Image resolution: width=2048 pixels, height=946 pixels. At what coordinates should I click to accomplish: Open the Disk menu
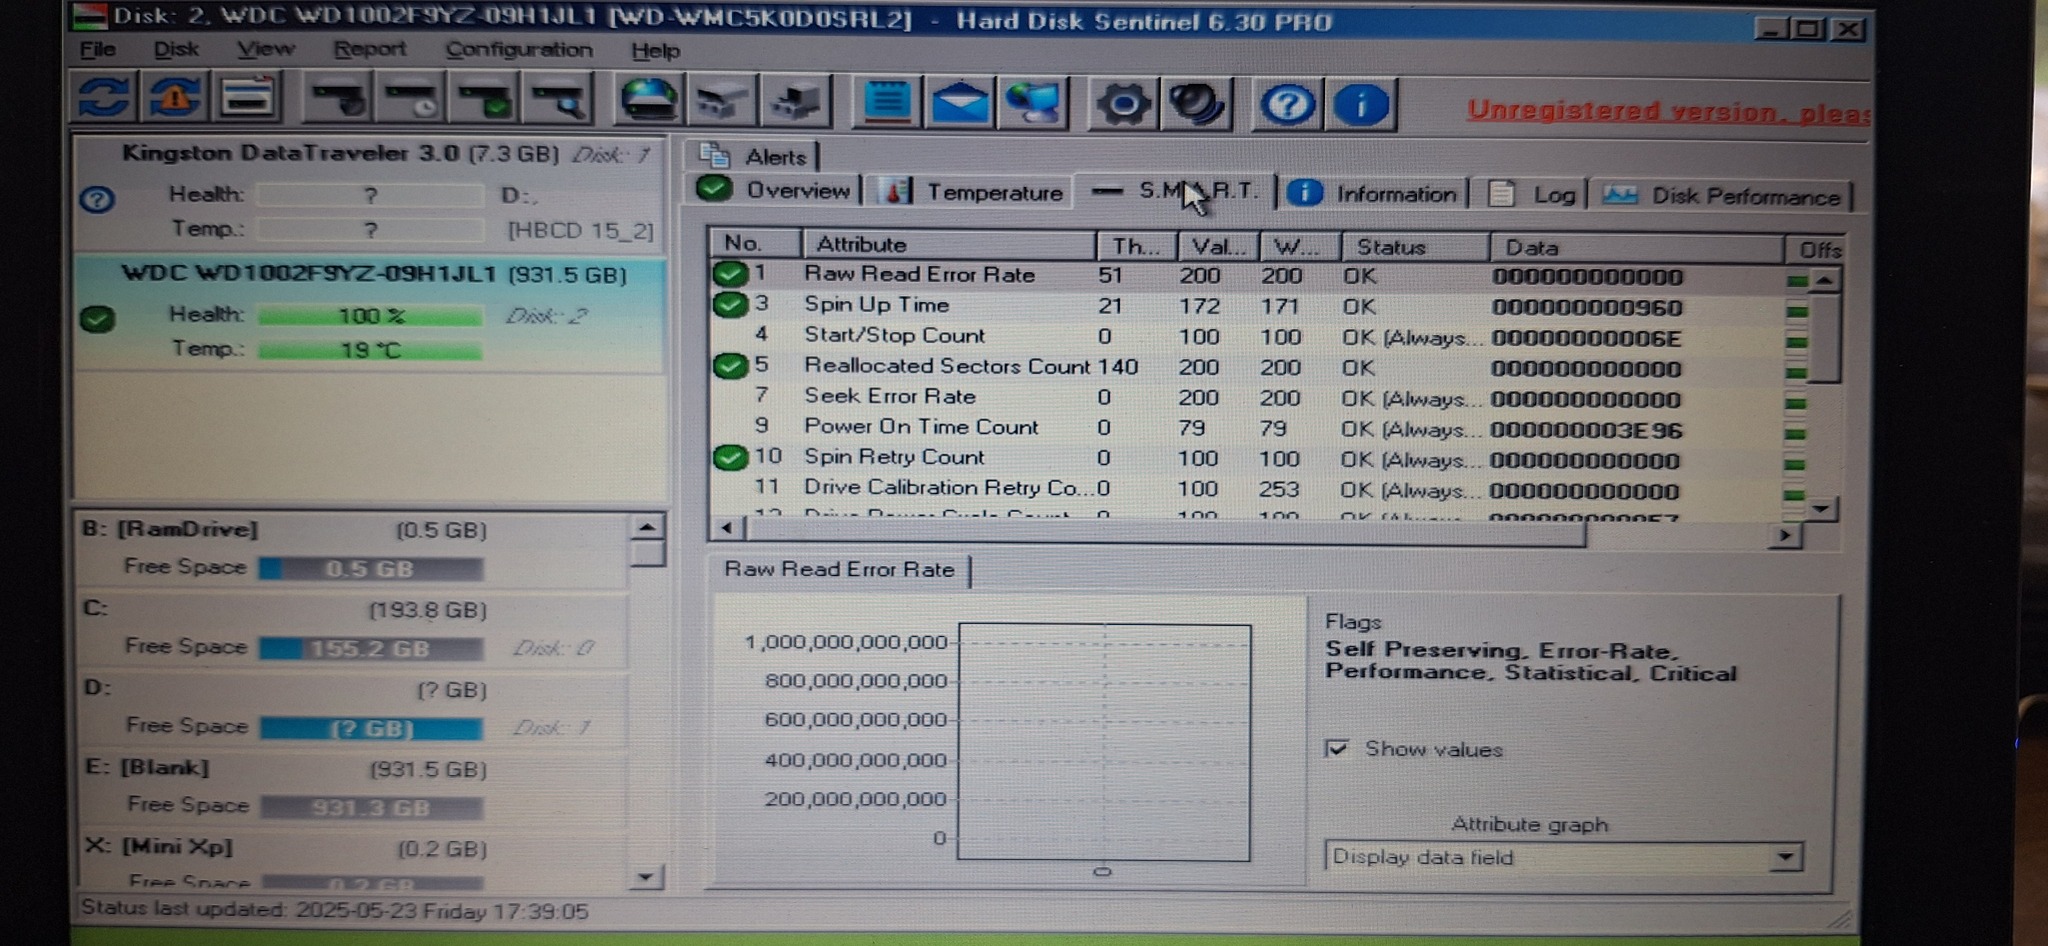pyautogui.click(x=176, y=49)
